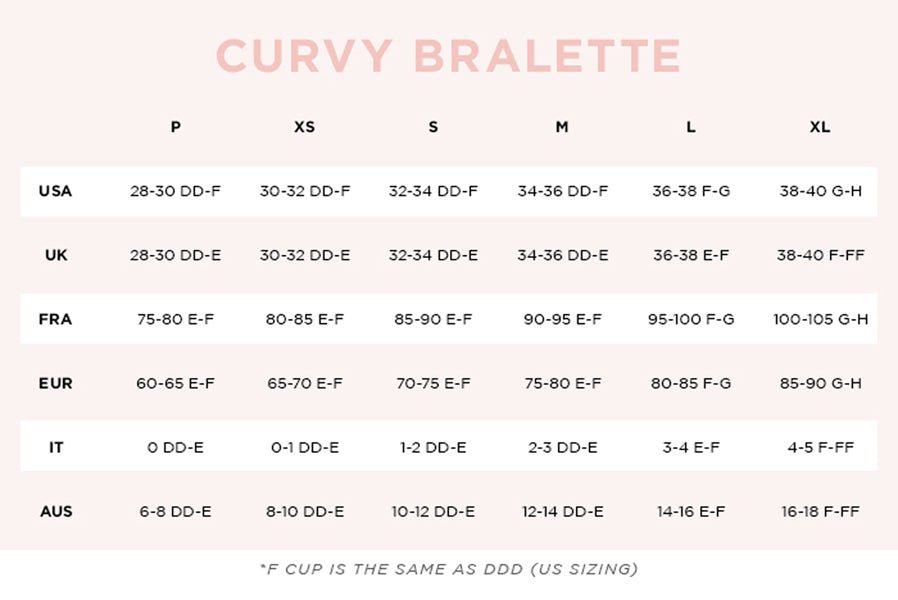This screenshot has width=898, height=600.
Task: Click the IT 0 DD-E cell
Action: [175, 447]
